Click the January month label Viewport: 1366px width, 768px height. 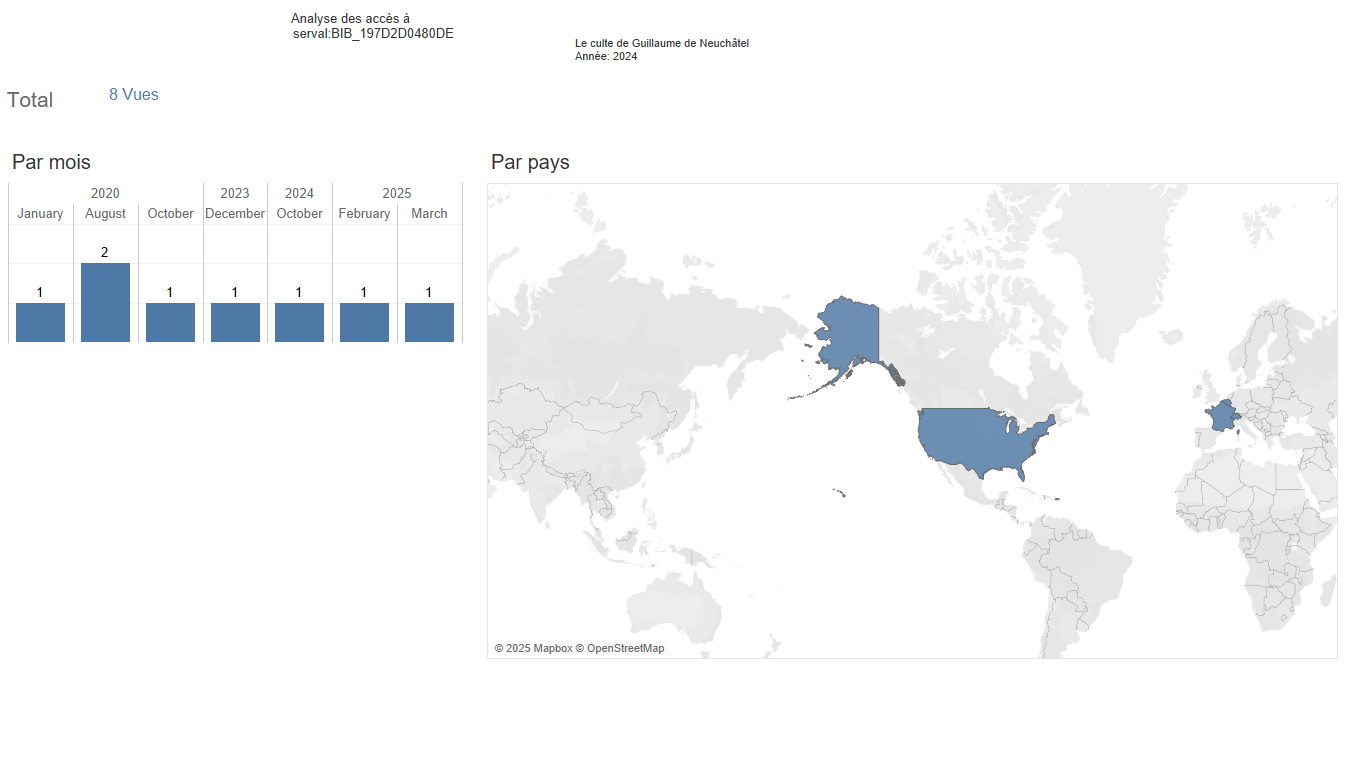[40, 213]
